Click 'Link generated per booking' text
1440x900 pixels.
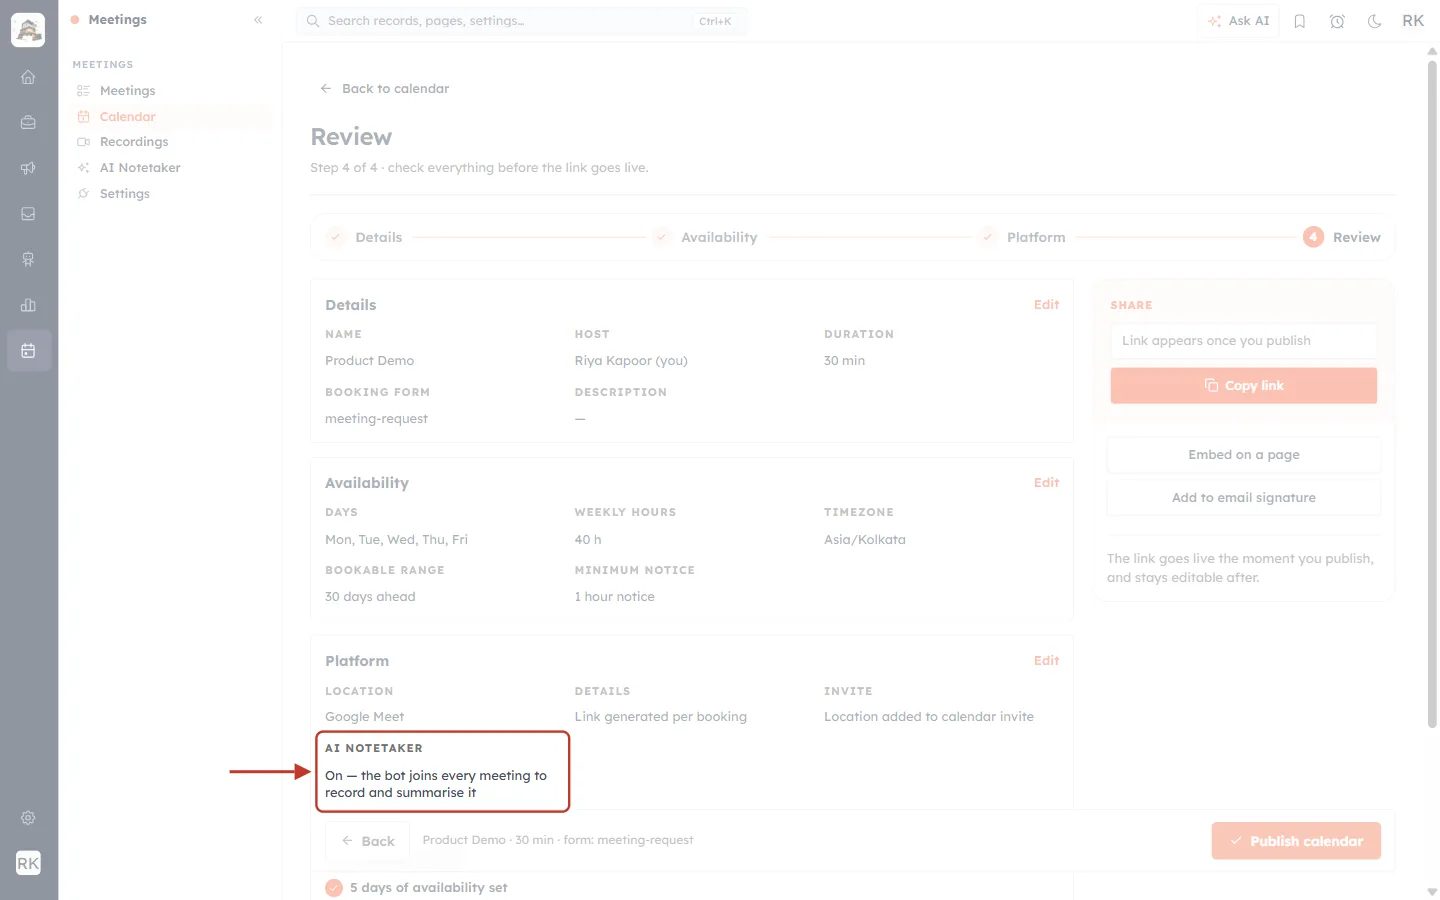tap(660, 717)
